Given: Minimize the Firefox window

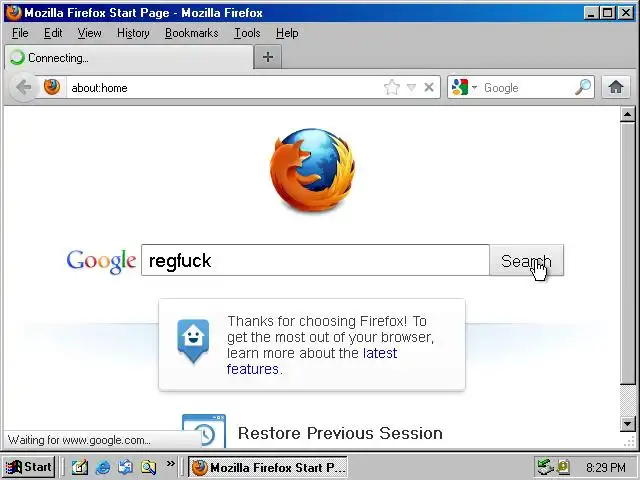Looking at the screenshot, I should click(x=591, y=13).
